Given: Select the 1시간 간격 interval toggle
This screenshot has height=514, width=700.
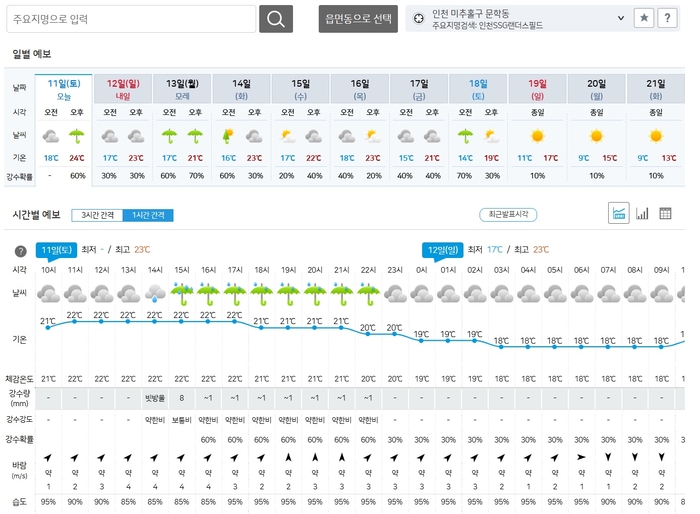Looking at the screenshot, I should tap(146, 215).
